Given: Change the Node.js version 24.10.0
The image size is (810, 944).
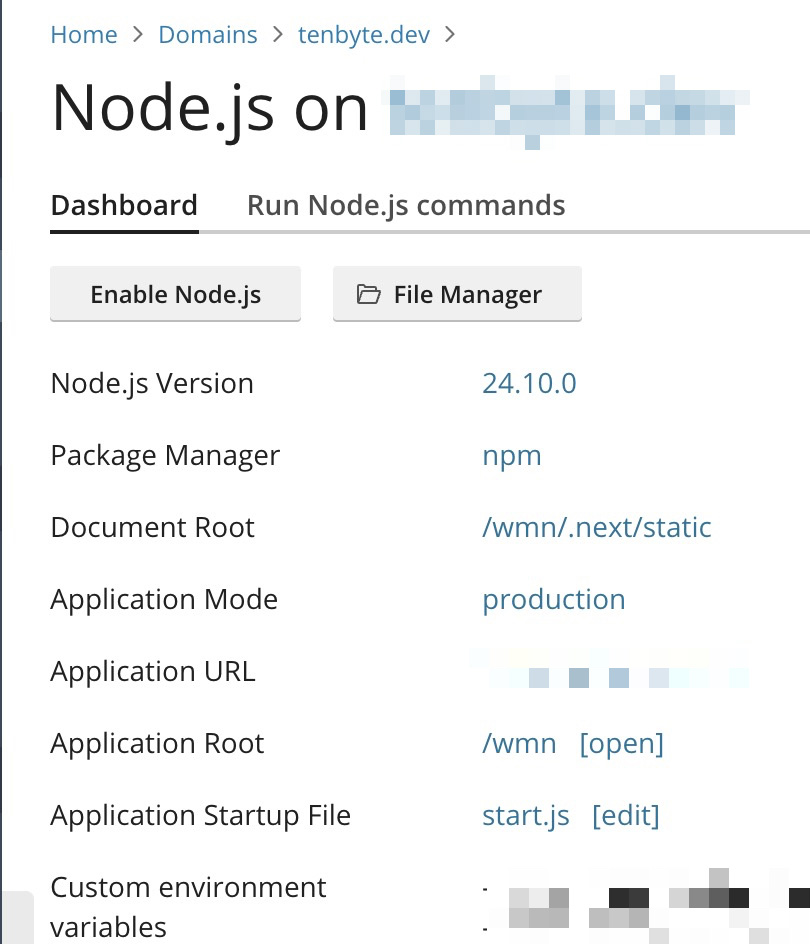Looking at the screenshot, I should [x=529, y=384].
